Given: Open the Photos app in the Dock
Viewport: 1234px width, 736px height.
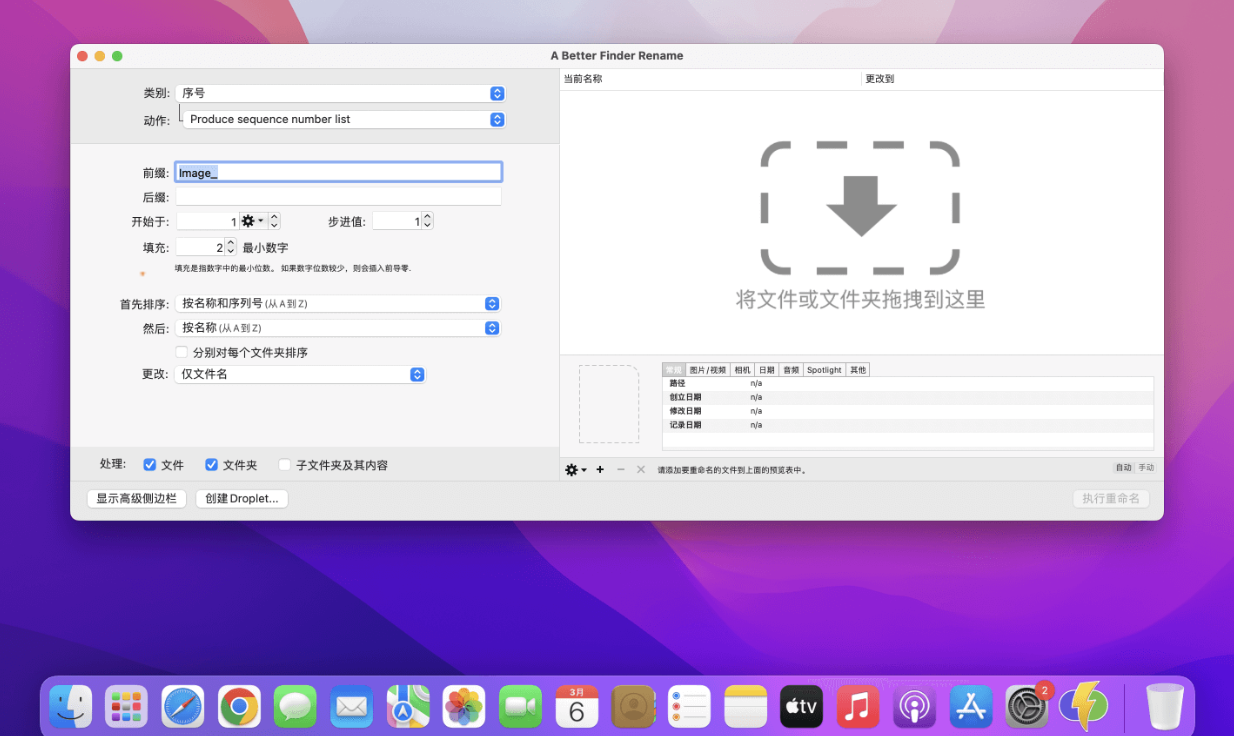Looking at the screenshot, I should pyautogui.click(x=464, y=706).
